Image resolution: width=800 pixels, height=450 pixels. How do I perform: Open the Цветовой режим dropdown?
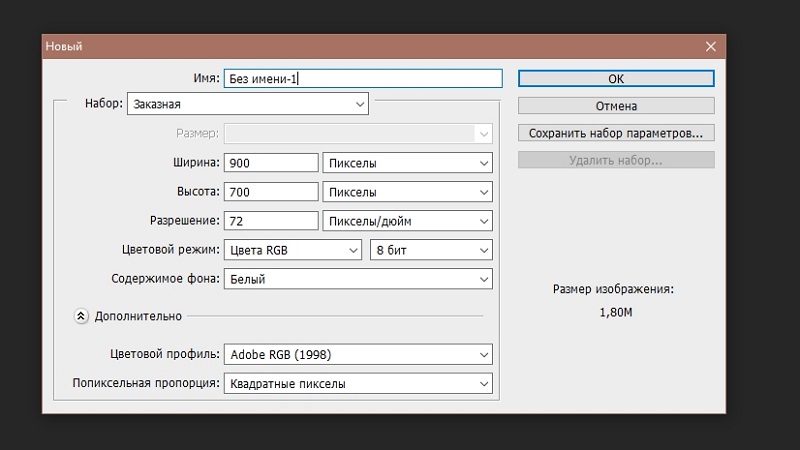click(293, 250)
